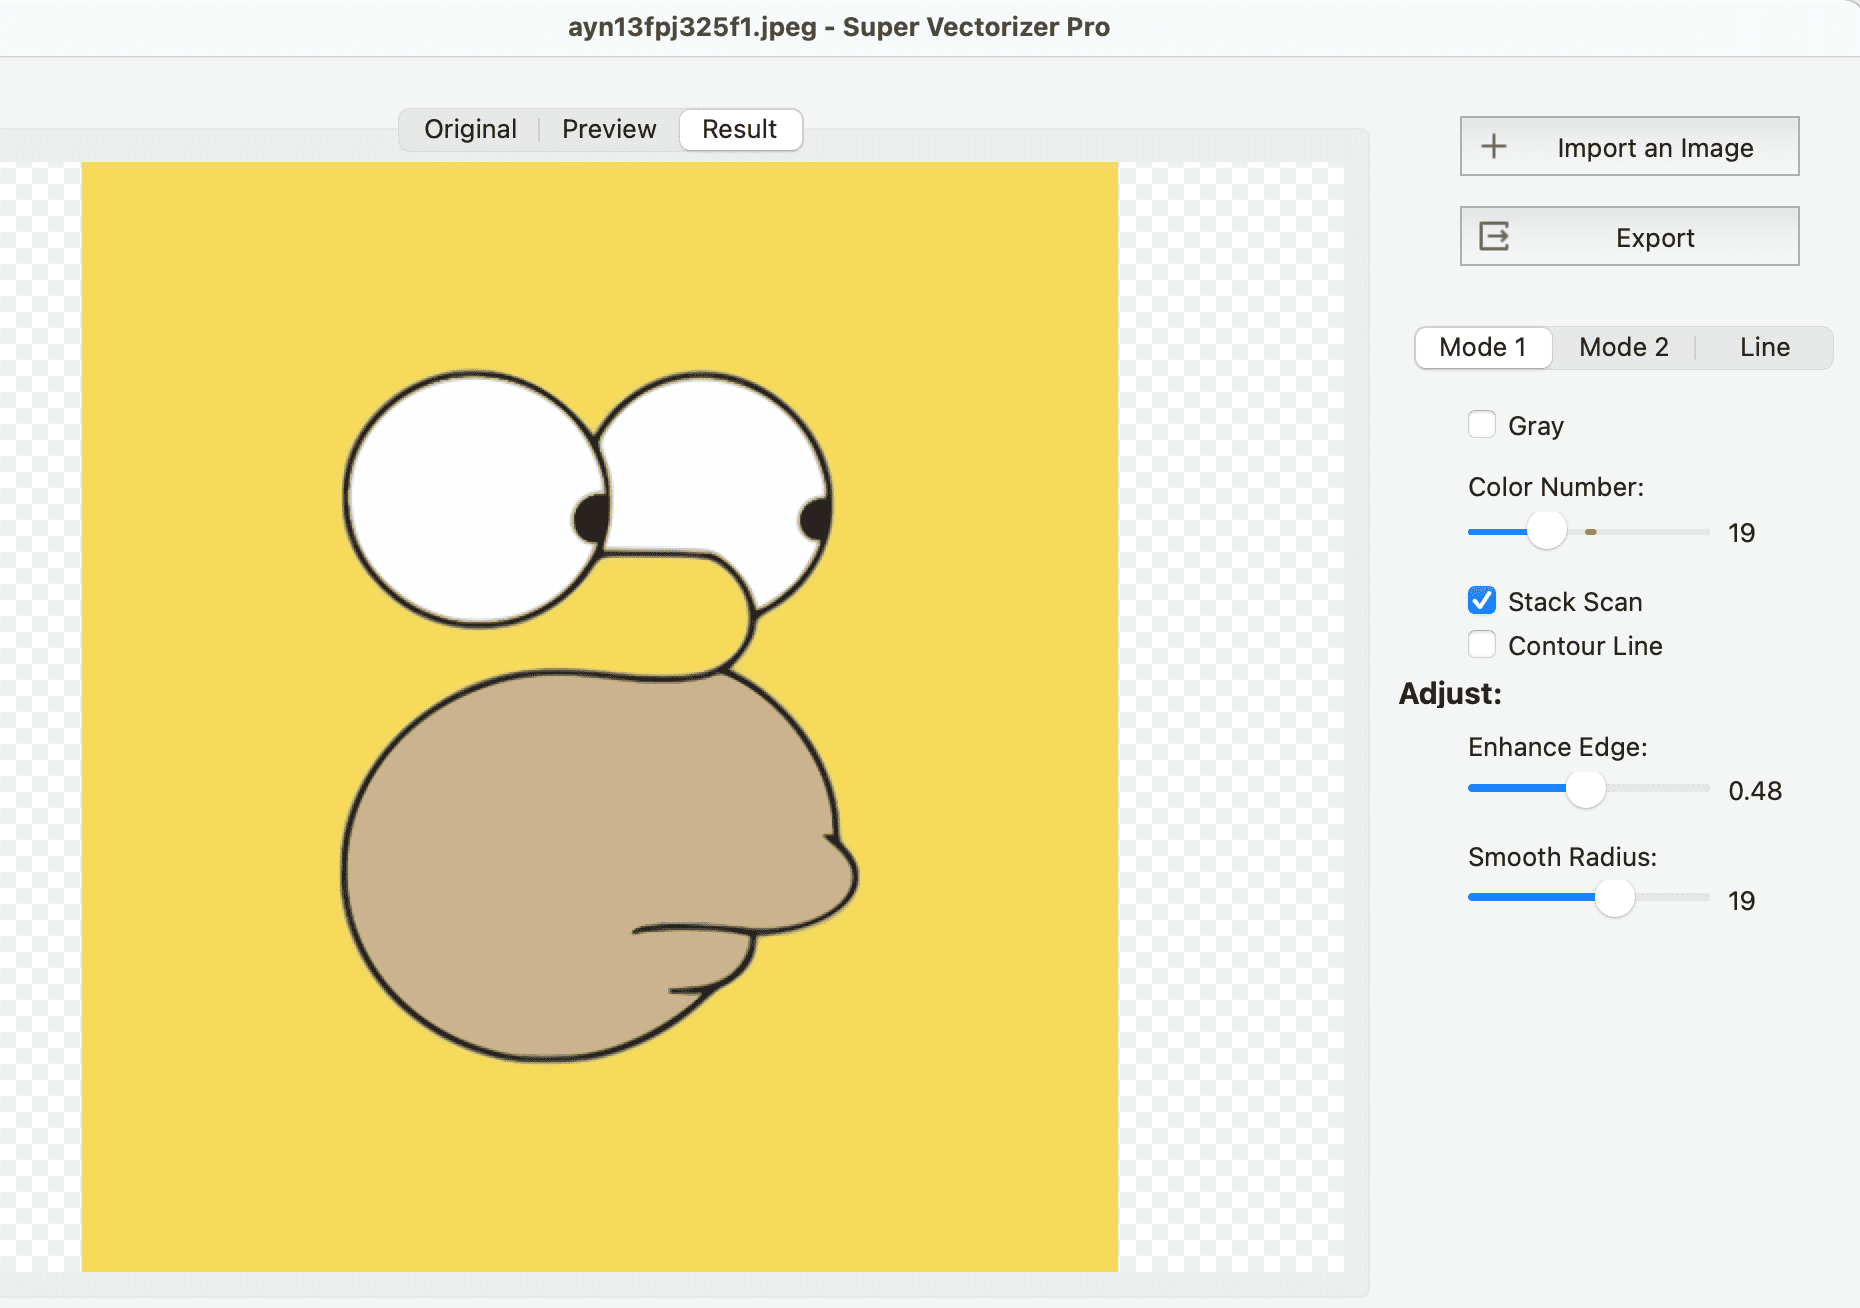The height and width of the screenshot is (1308, 1860).
Task: Switch to the Preview view tab
Action: (x=609, y=129)
